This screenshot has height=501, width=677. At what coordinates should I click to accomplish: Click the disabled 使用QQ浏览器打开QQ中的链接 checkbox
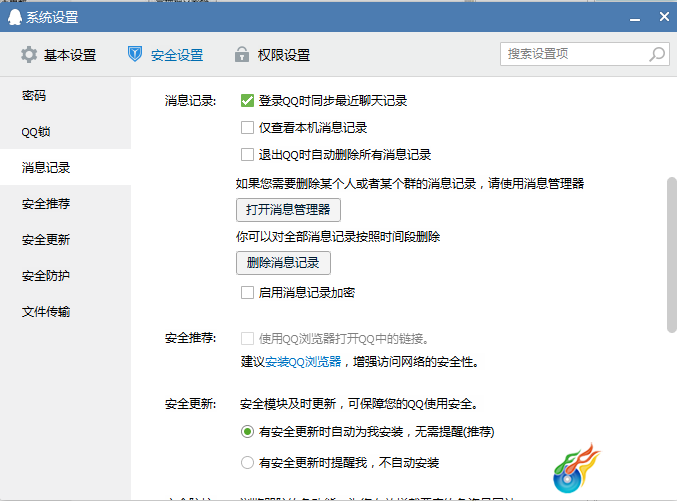[x=247, y=339]
